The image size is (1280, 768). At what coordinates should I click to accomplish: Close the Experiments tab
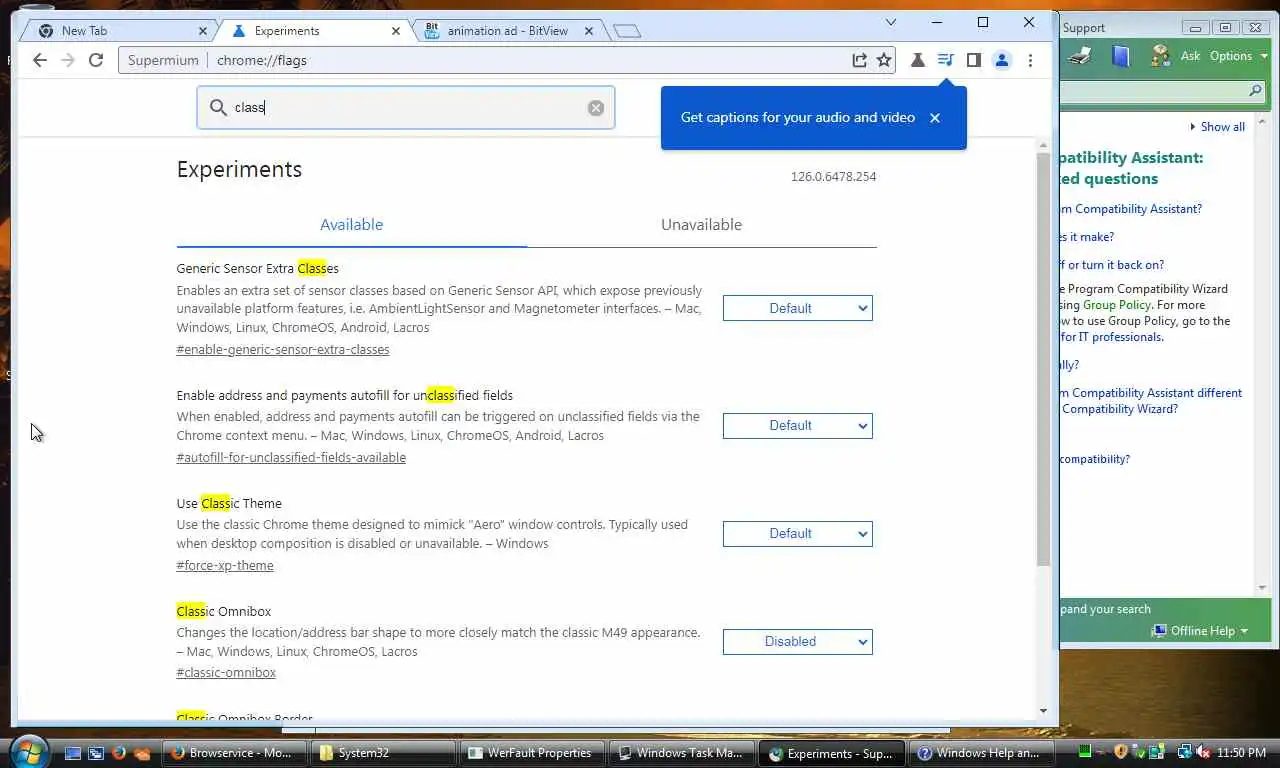point(395,31)
